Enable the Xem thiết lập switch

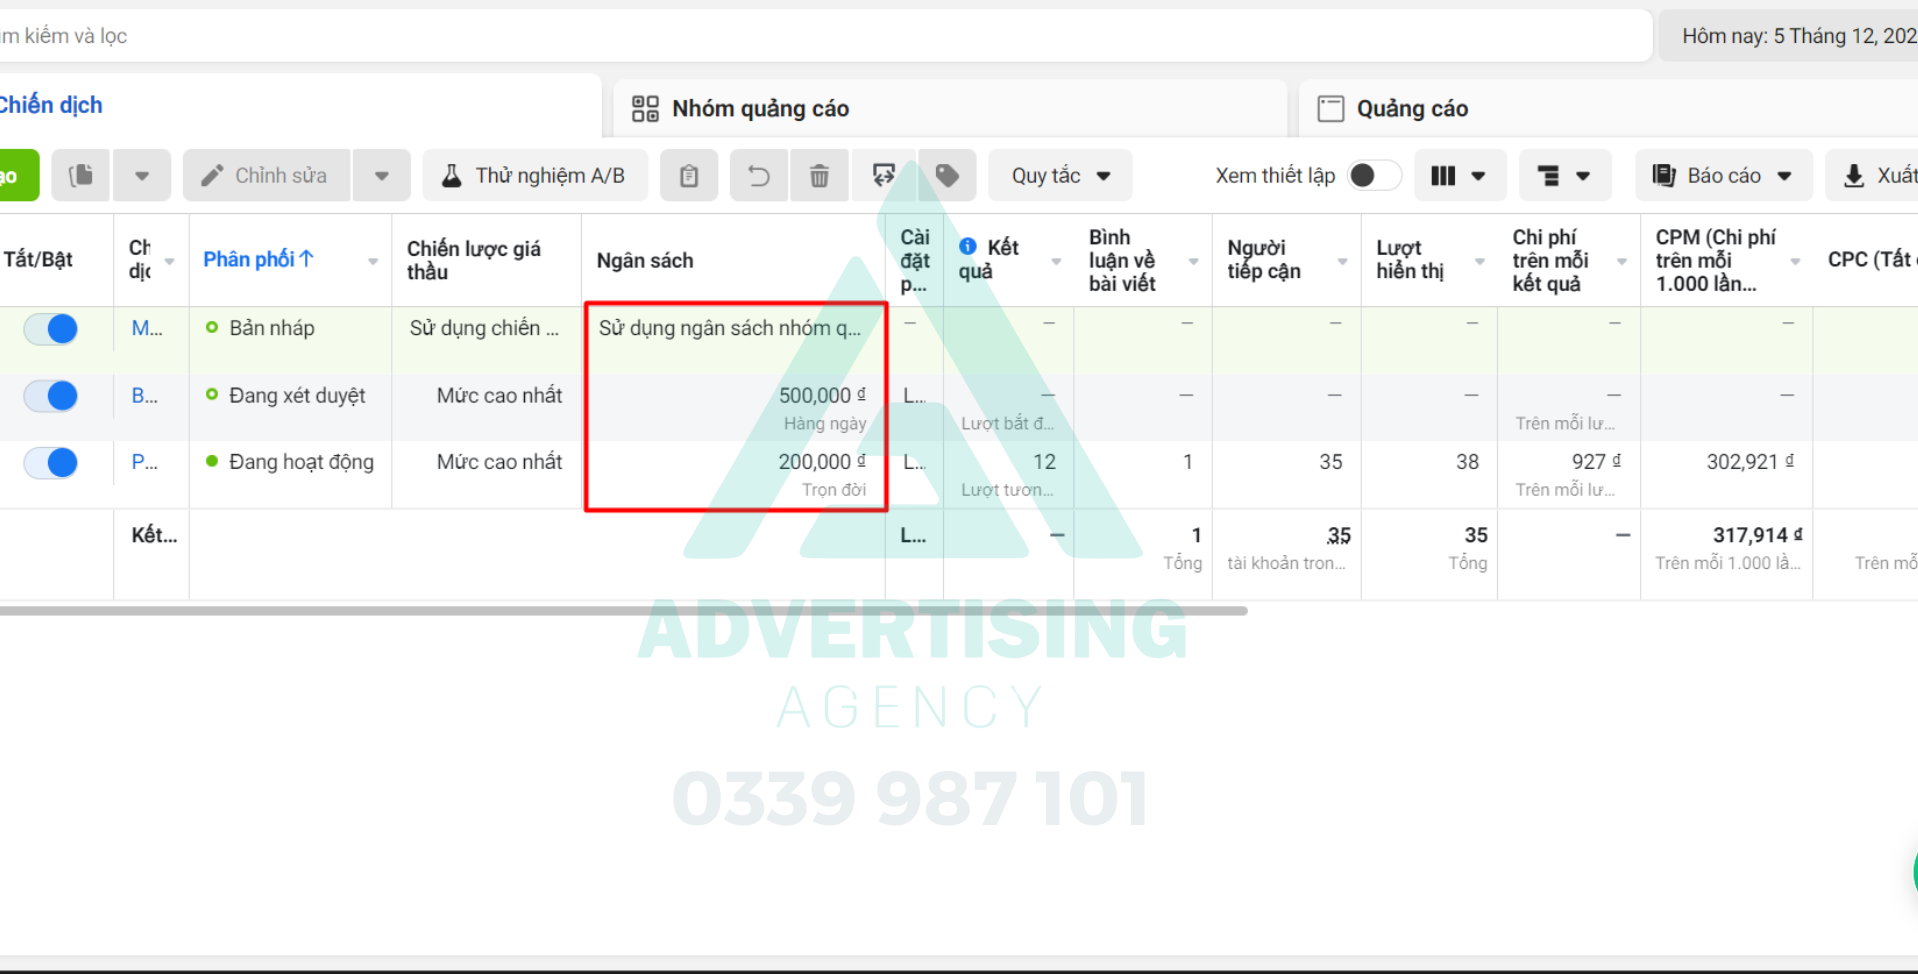1373,176
